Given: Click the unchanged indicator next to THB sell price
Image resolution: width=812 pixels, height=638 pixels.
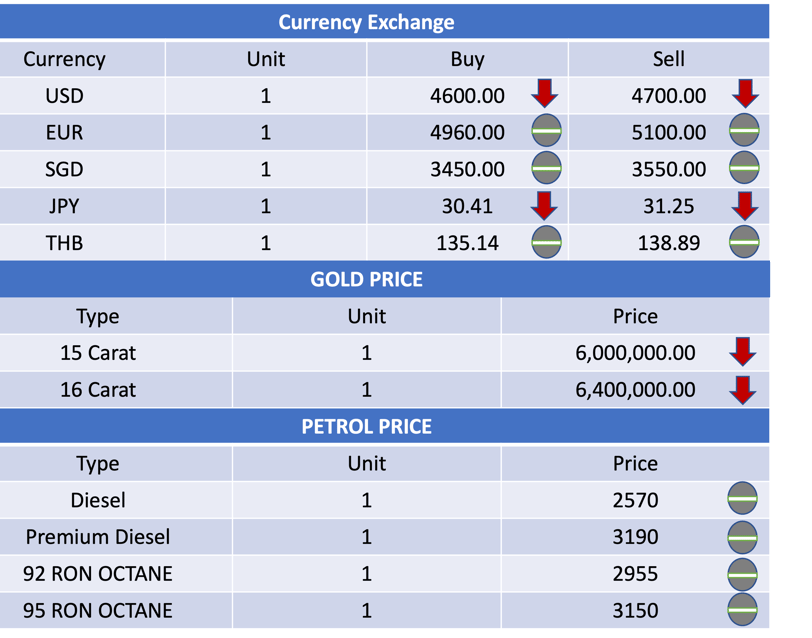Looking at the screenshot, I should click(744, 242).
